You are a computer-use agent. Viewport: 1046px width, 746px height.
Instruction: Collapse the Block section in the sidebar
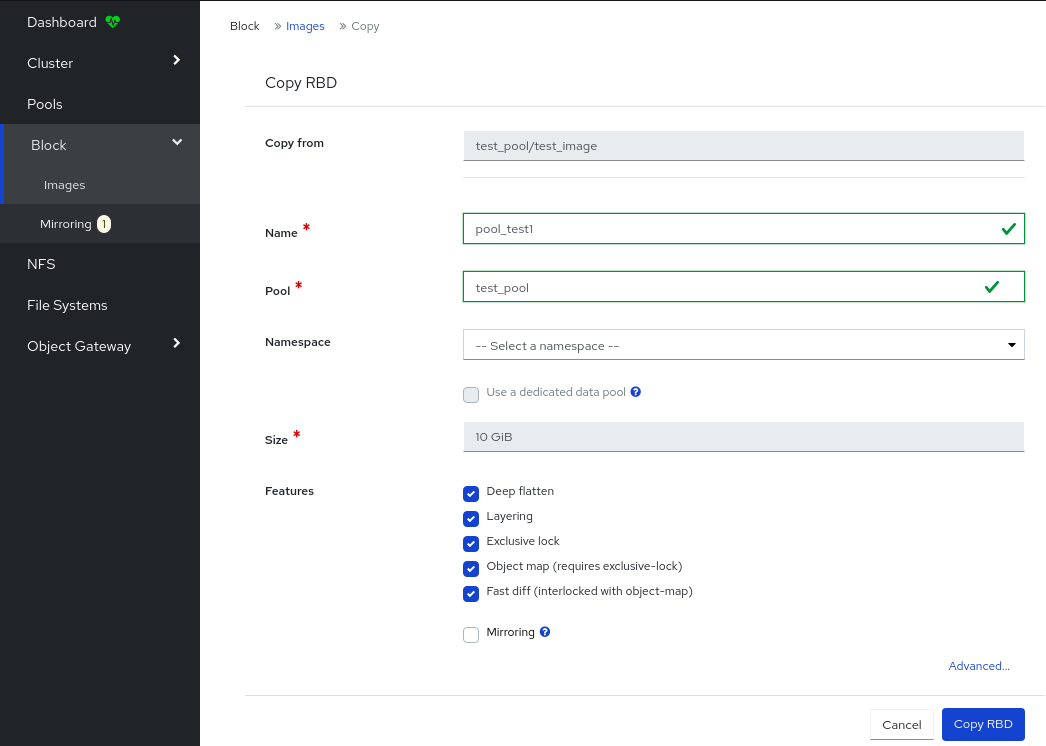pyautogui.click(x=100, y=144)
